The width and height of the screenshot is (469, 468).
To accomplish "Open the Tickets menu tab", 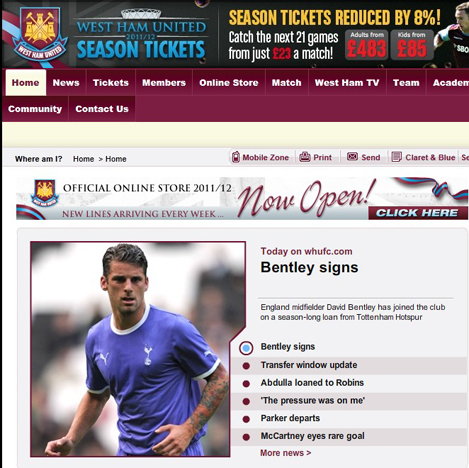I will coord(111,83).
